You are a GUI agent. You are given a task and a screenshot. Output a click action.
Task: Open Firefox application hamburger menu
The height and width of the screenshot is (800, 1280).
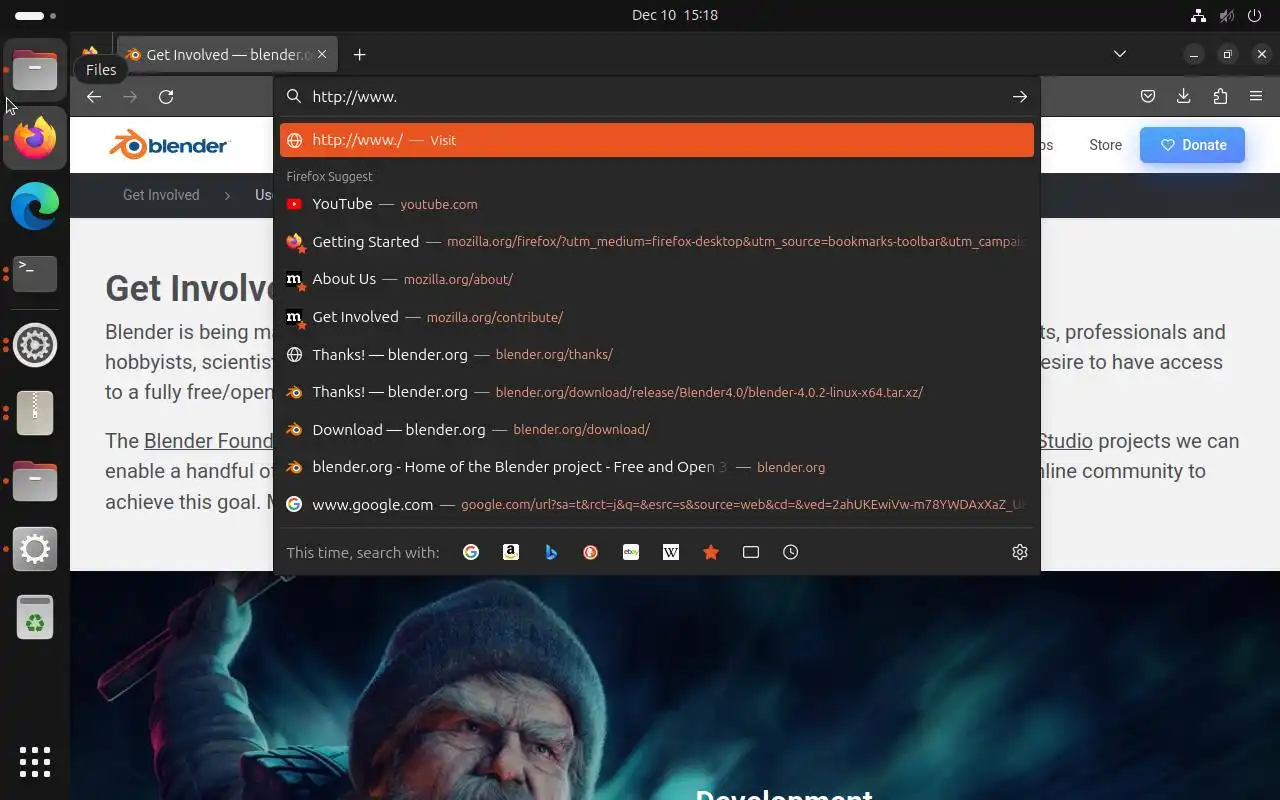pos(1256,97)
